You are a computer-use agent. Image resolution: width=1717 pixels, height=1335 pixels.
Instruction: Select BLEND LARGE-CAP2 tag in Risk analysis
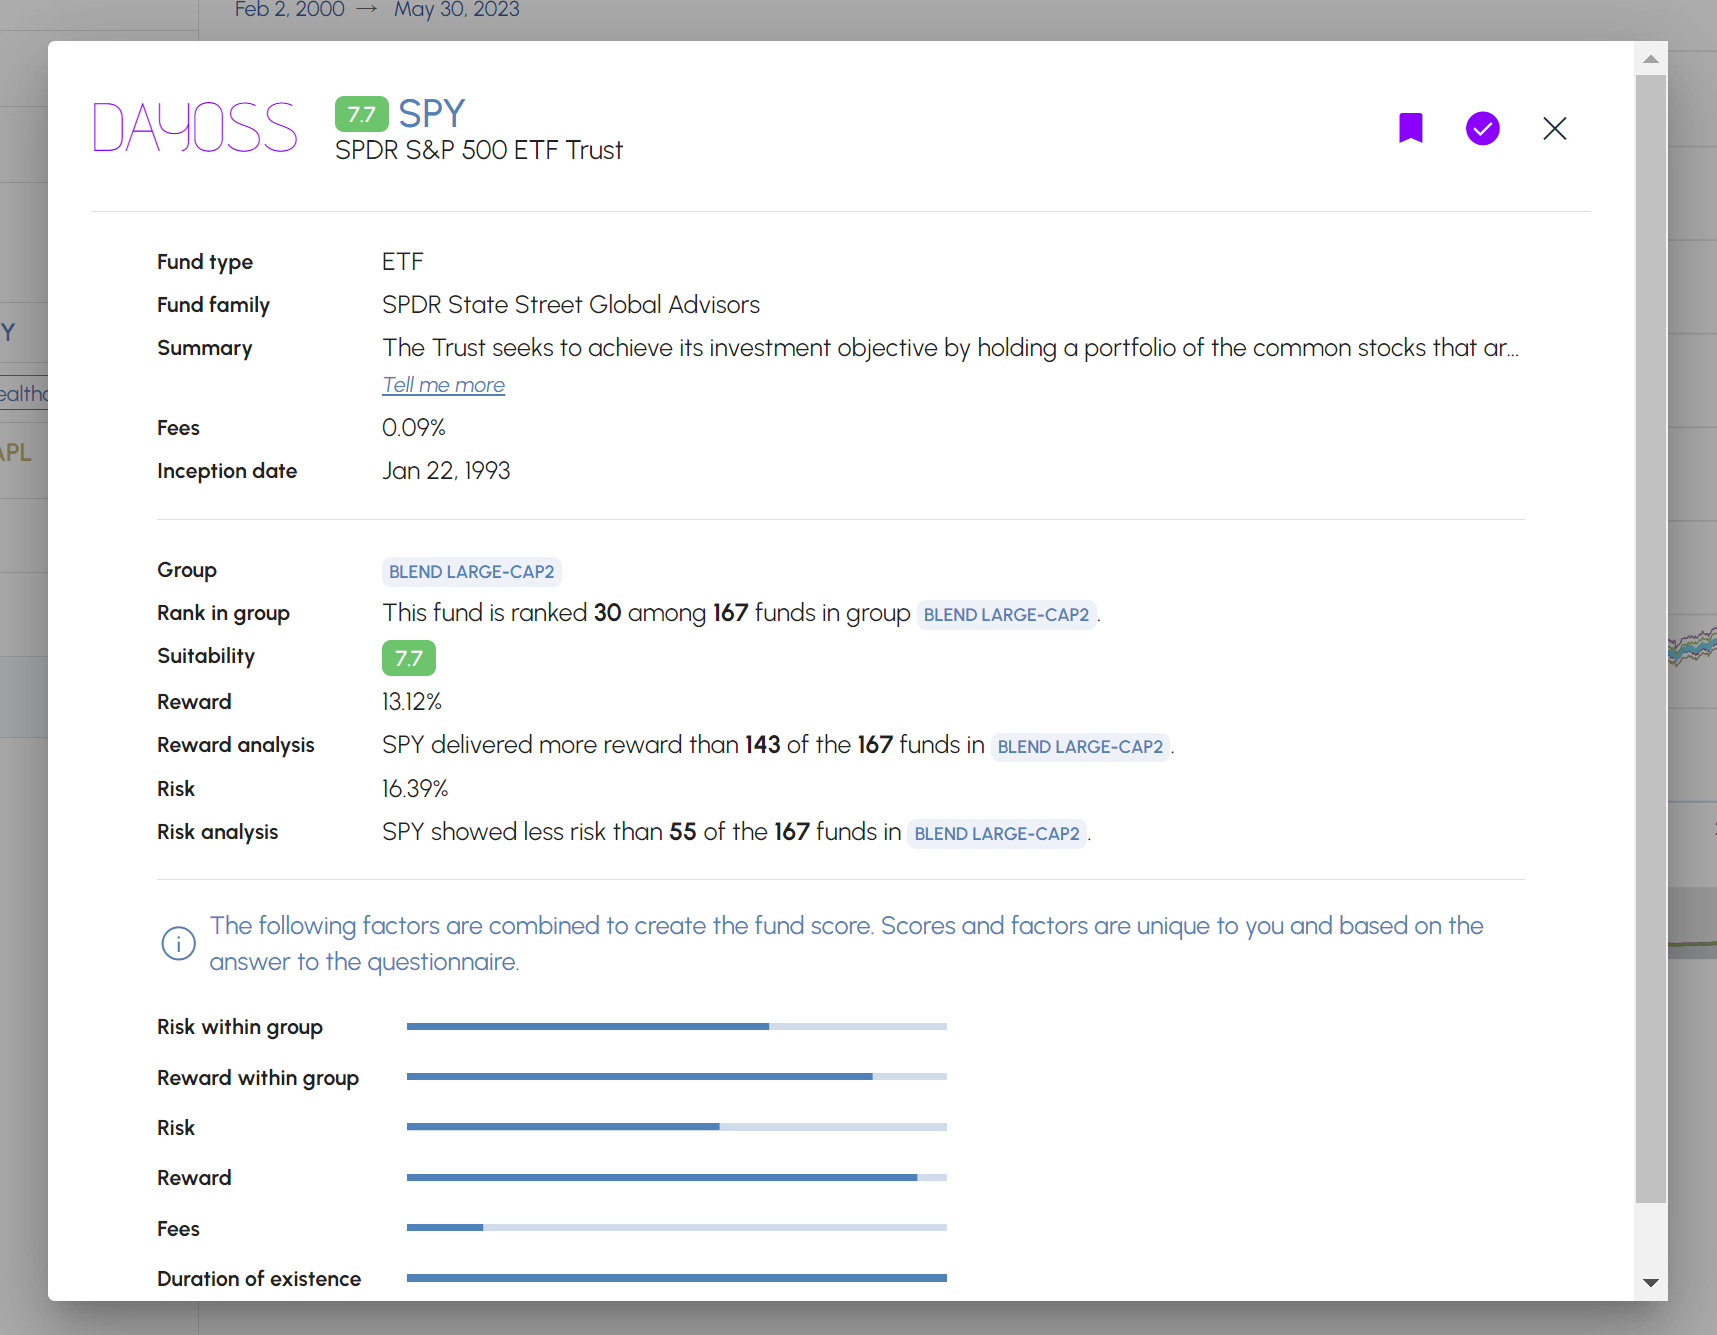click(x=997, y=834)
